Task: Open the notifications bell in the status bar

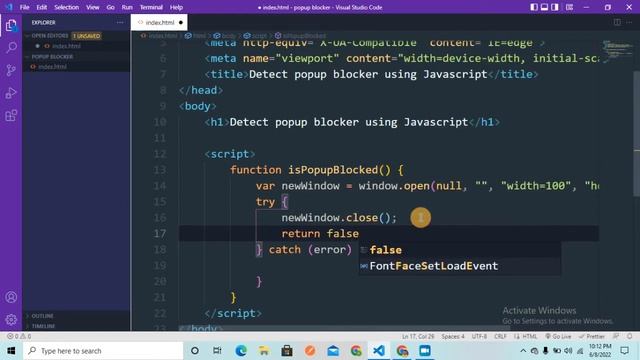Action: coord(630,336)
